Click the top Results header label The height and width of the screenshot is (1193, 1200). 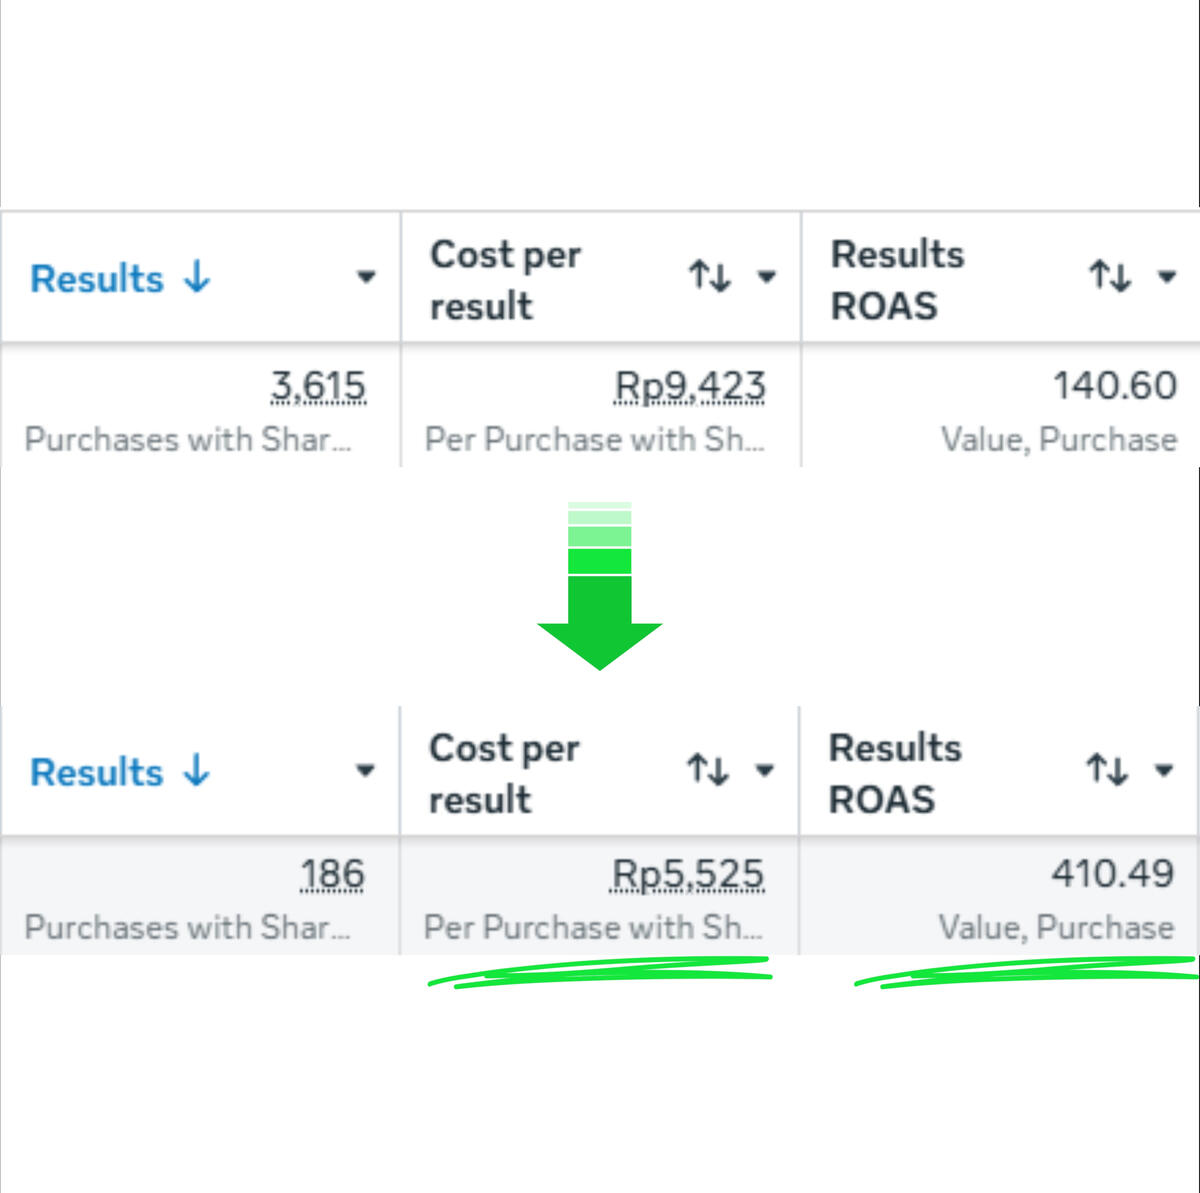point(97,279)
